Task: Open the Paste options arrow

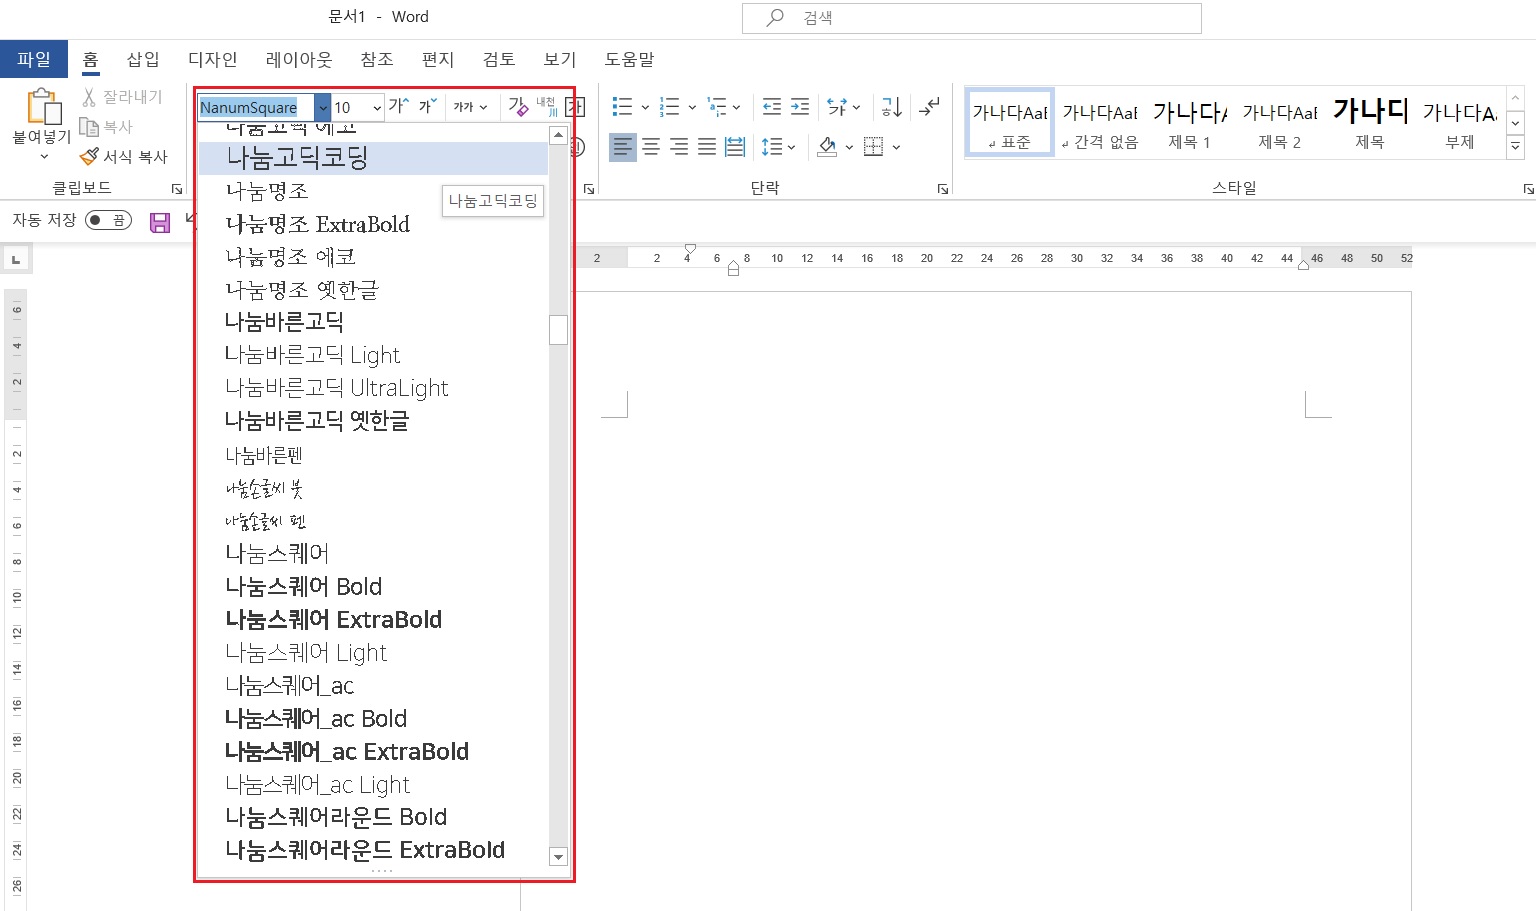Action: pos(43,156)
